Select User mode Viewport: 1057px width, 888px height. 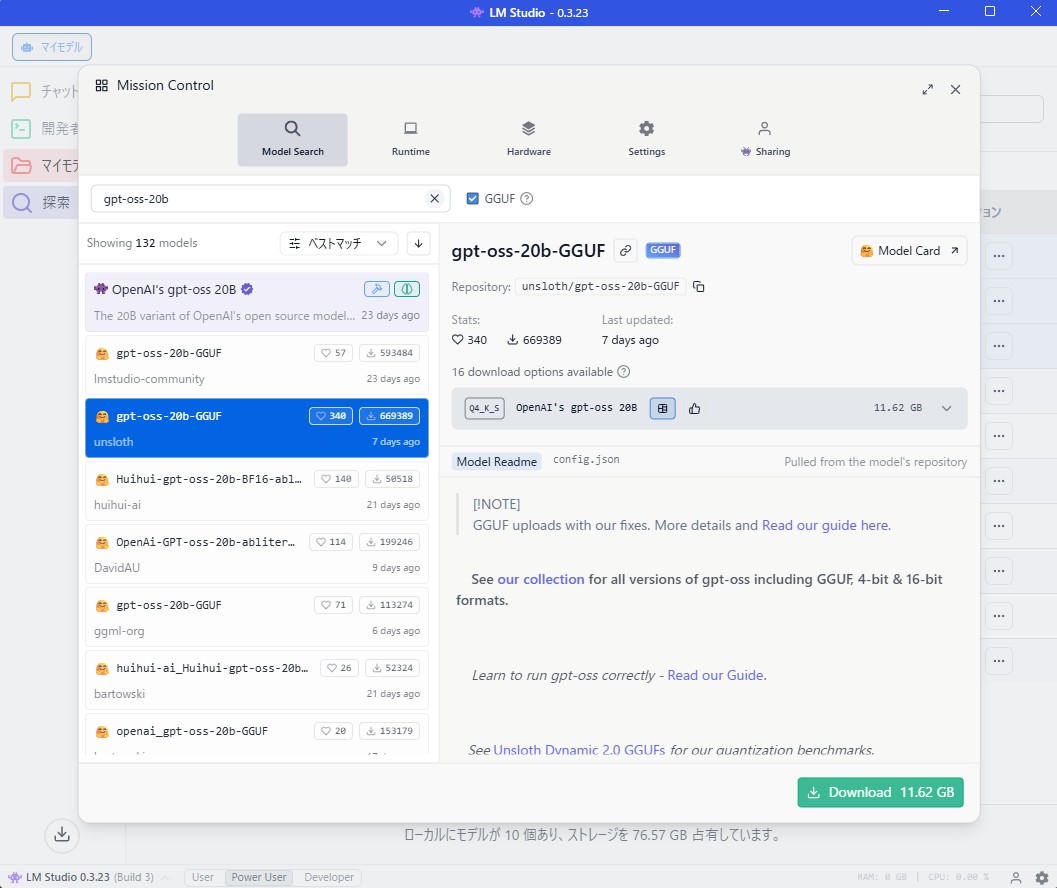[x=202, y=877]
